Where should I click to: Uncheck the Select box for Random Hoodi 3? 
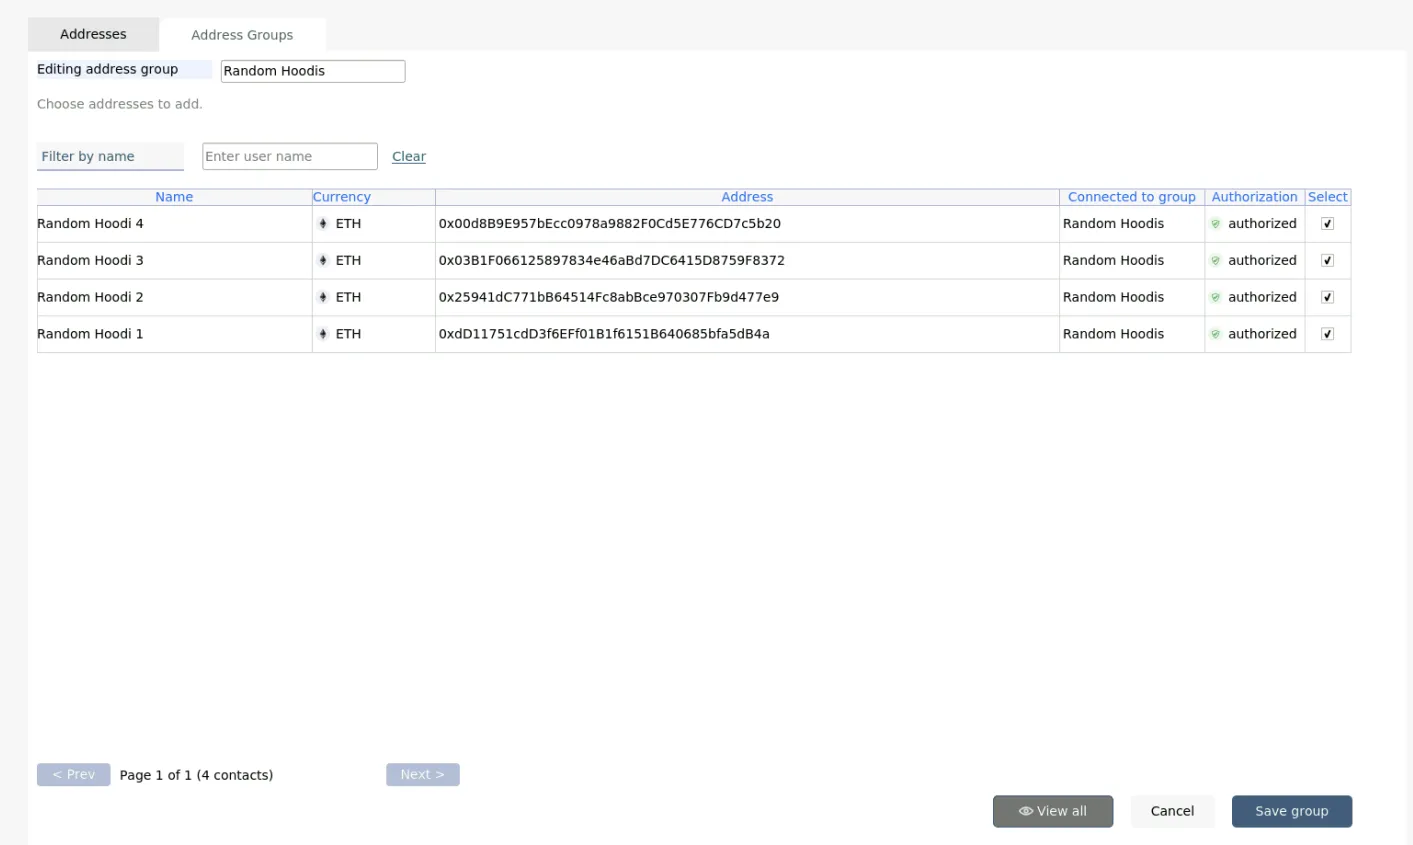(1327, 261)
